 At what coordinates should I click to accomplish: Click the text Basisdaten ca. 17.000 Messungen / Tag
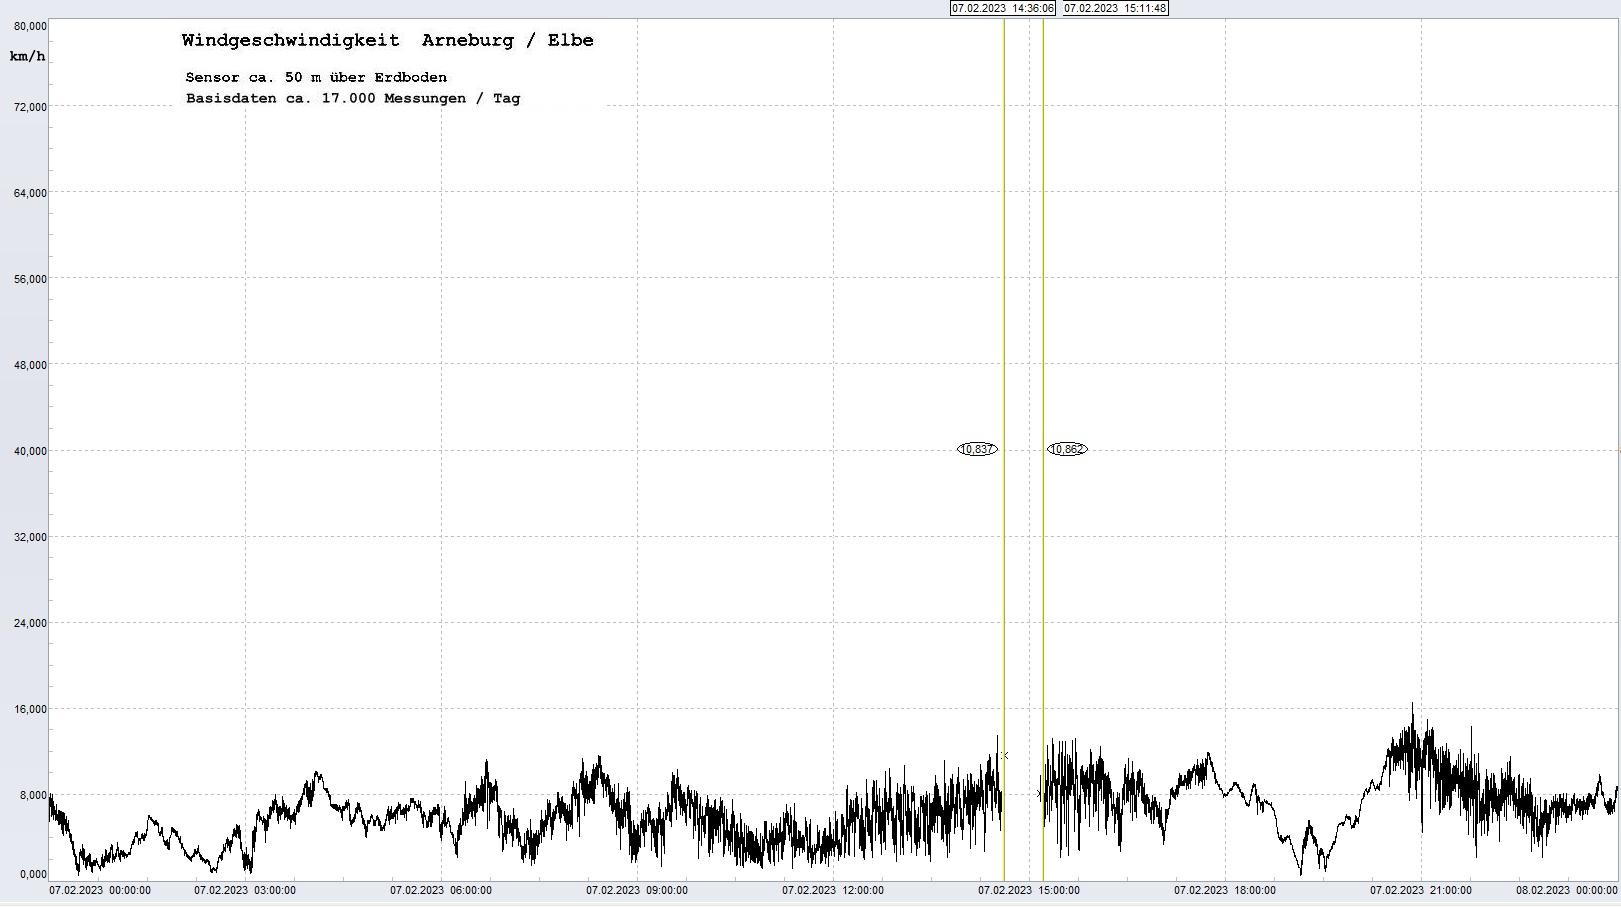pyautogui.click(x=353, y=98)
